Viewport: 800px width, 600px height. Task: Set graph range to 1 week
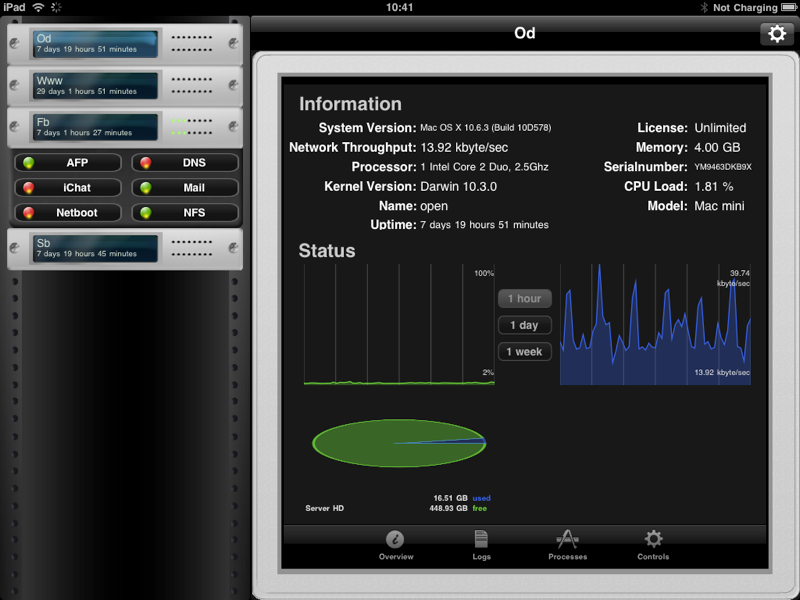click(x=524, y=352)
